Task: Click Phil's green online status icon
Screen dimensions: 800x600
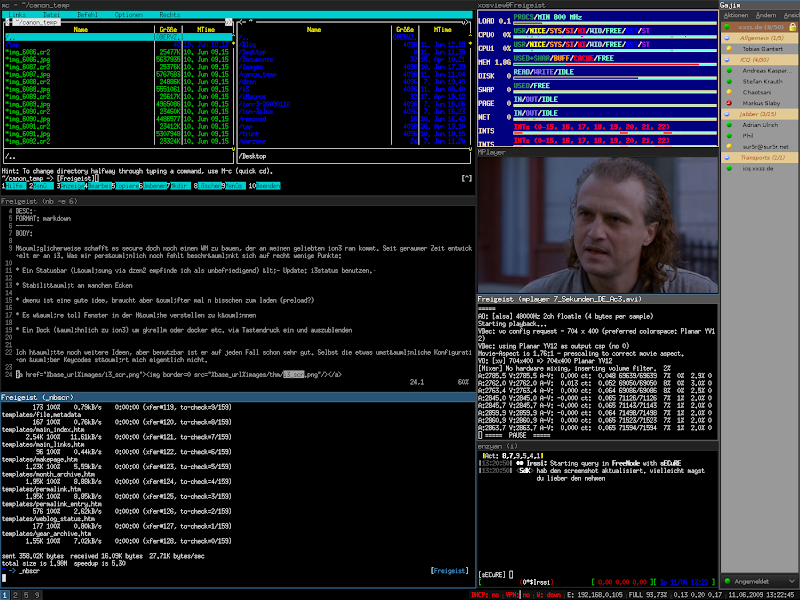Action: pos(729,136)
